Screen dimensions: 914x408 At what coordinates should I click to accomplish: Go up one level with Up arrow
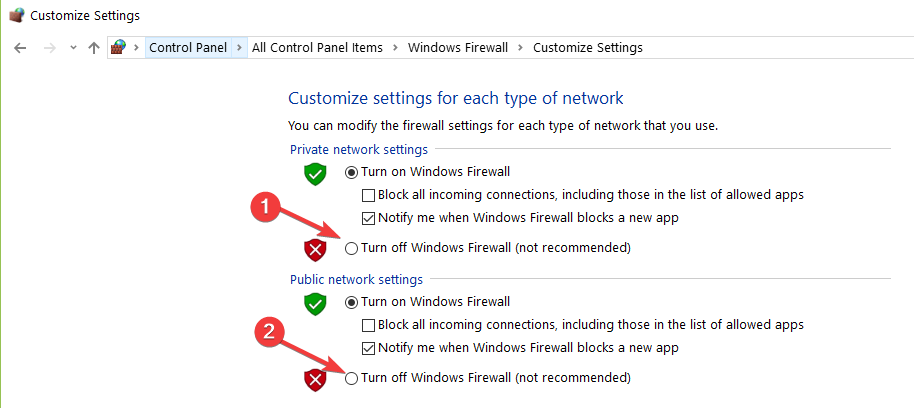click(93, 47)
